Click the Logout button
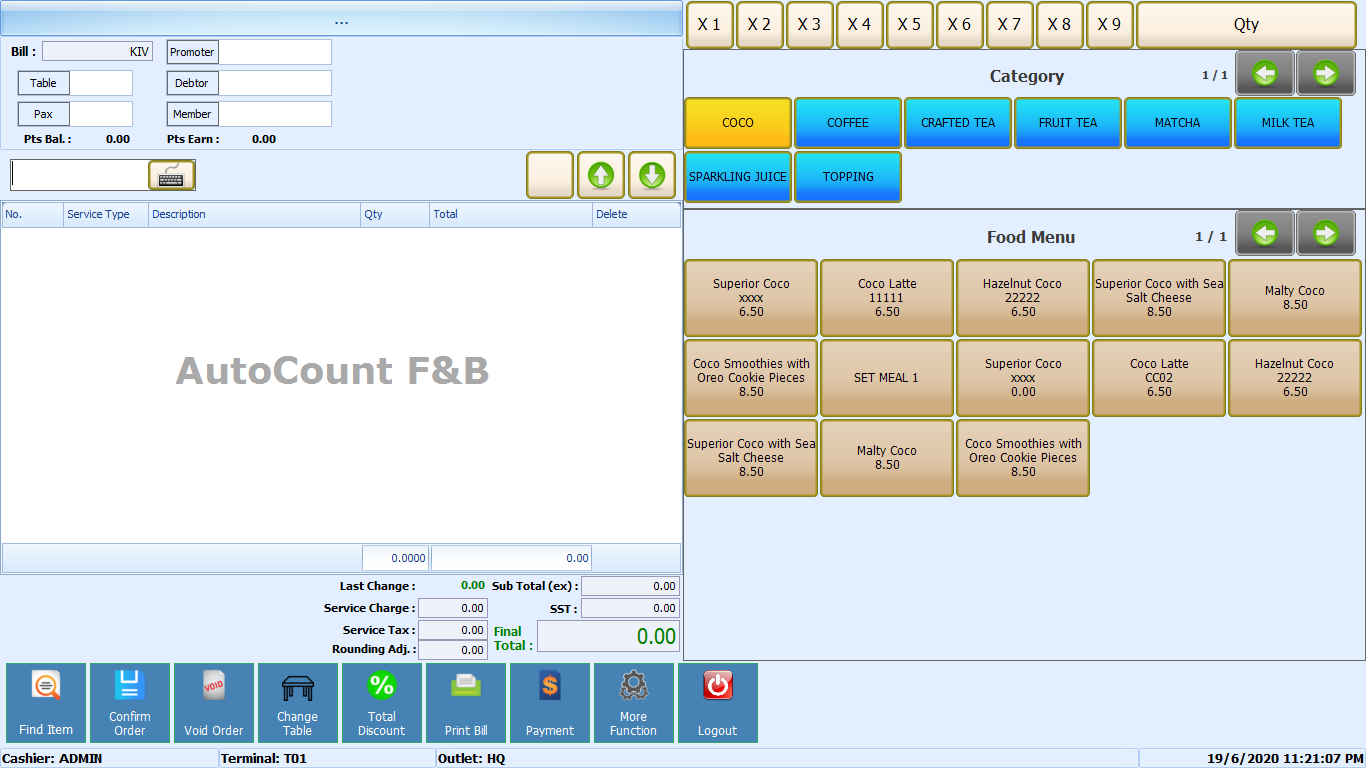Viewport: 1366px width, 768px height. 718,703
